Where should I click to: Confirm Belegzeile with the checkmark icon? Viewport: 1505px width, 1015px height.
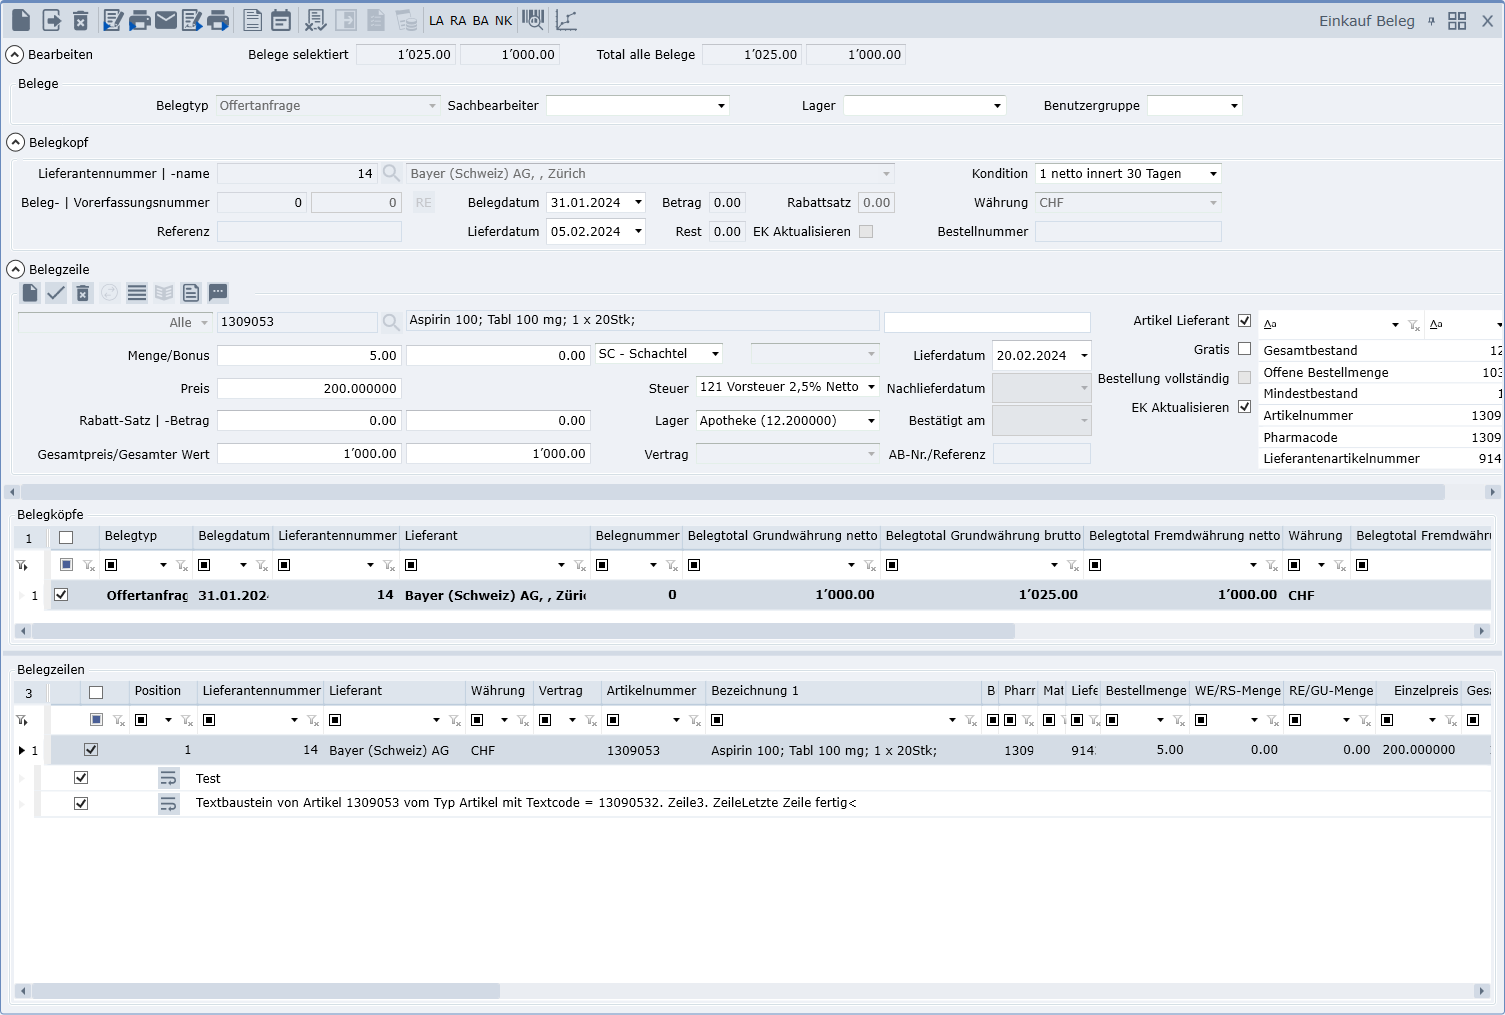click(56, 293)
